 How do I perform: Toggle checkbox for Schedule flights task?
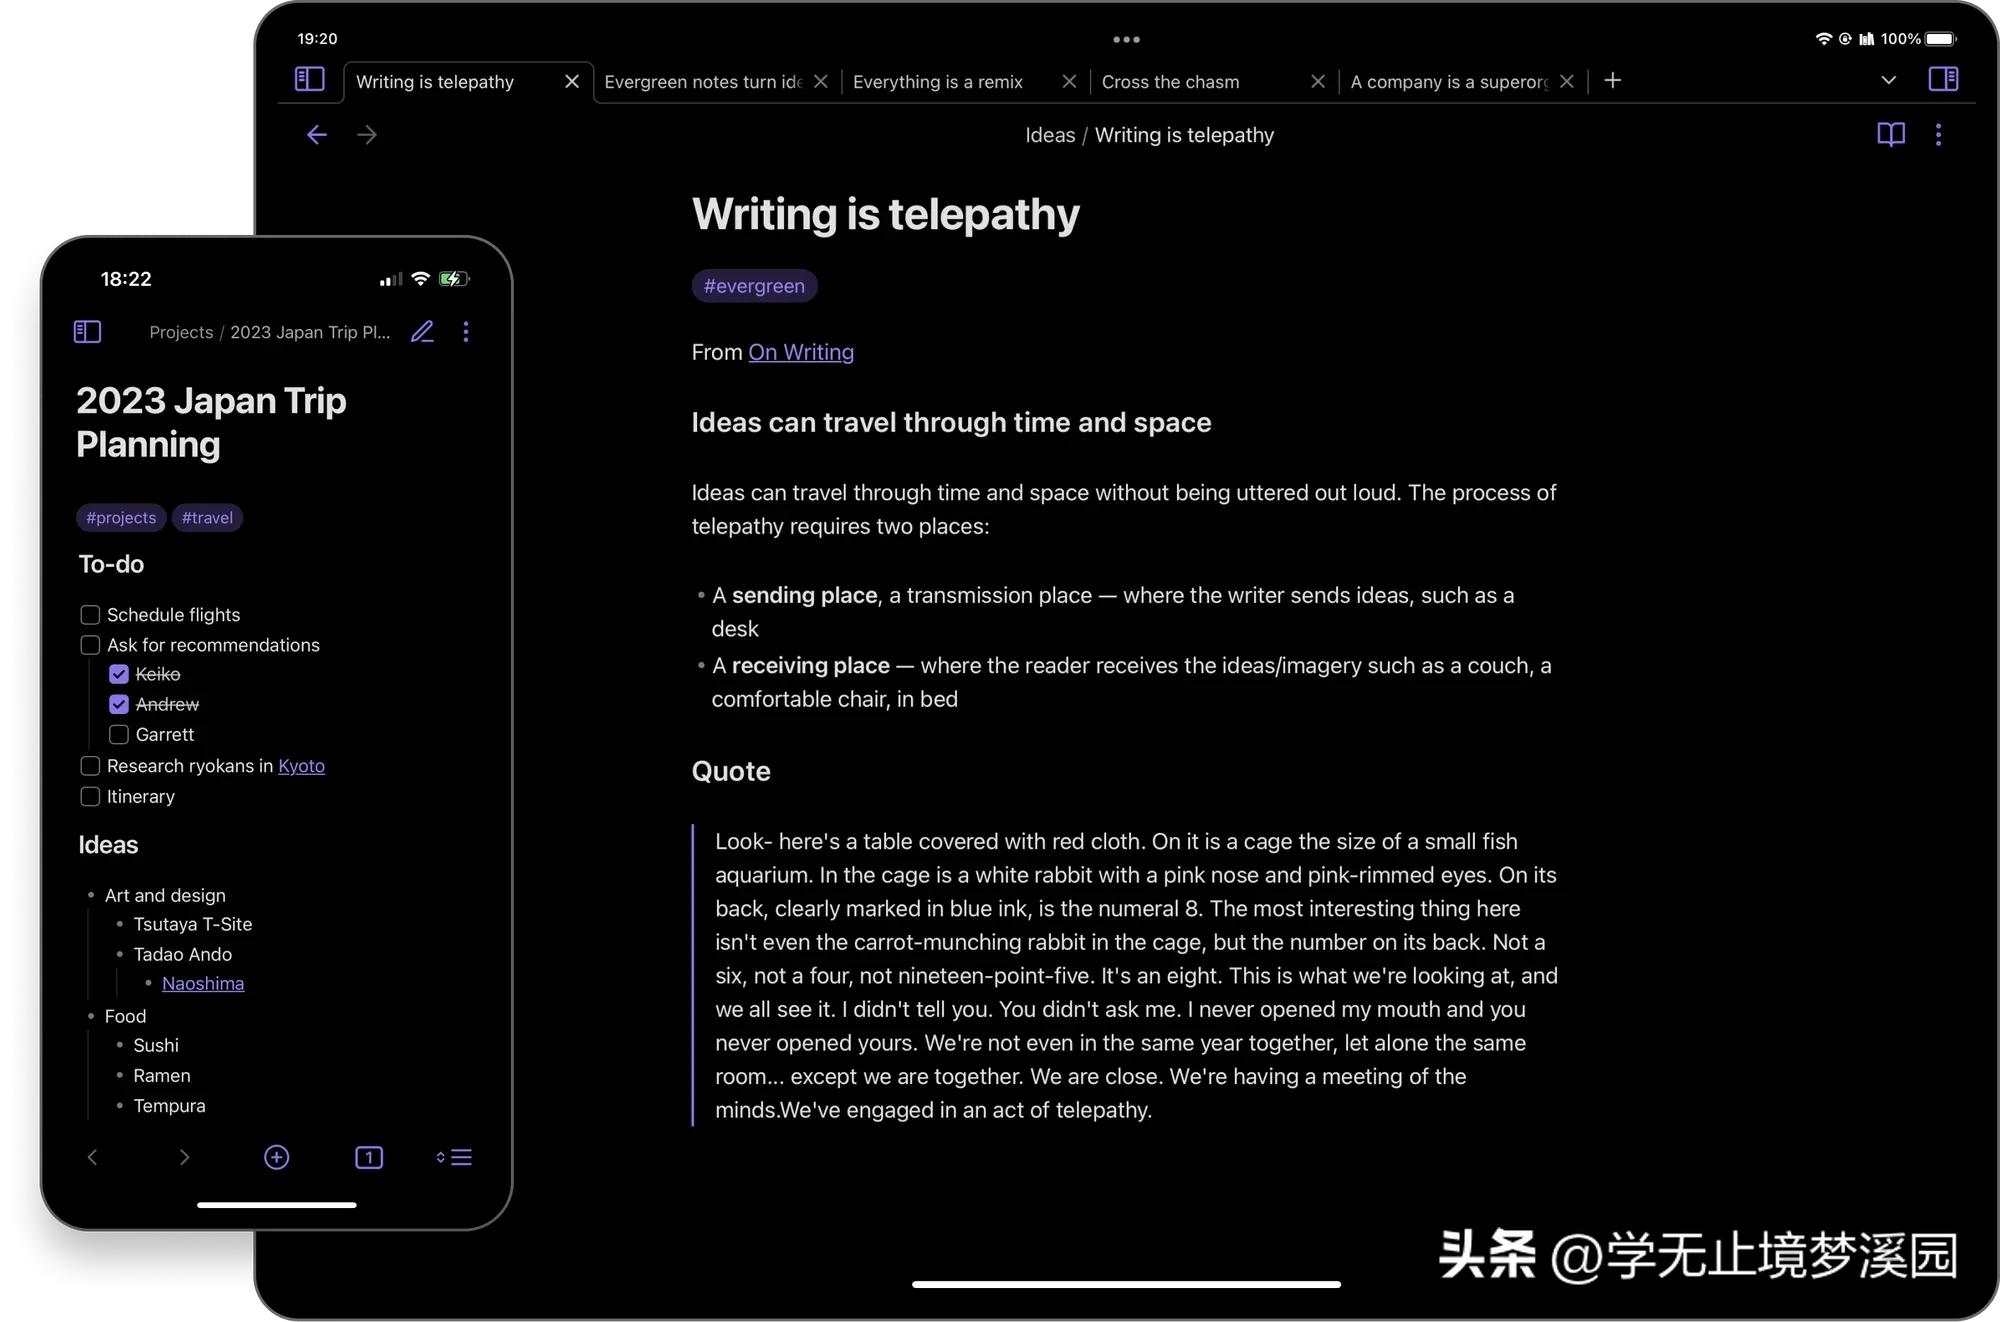point(90,615)
